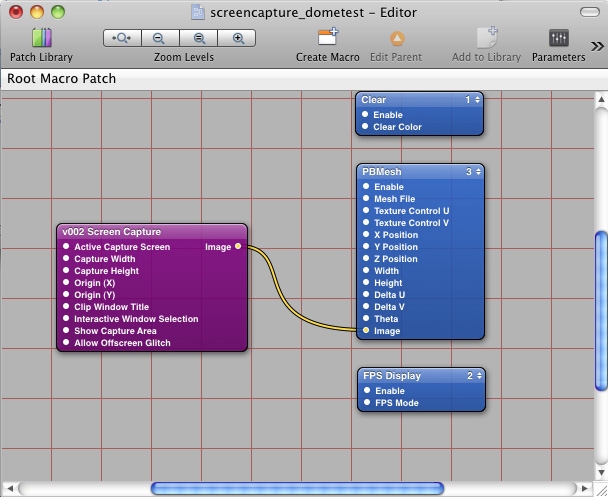The width and height of the screenshot is (608, 497).
Task: Change Clear patch layer order stepper
Action: tap(477, 100)
